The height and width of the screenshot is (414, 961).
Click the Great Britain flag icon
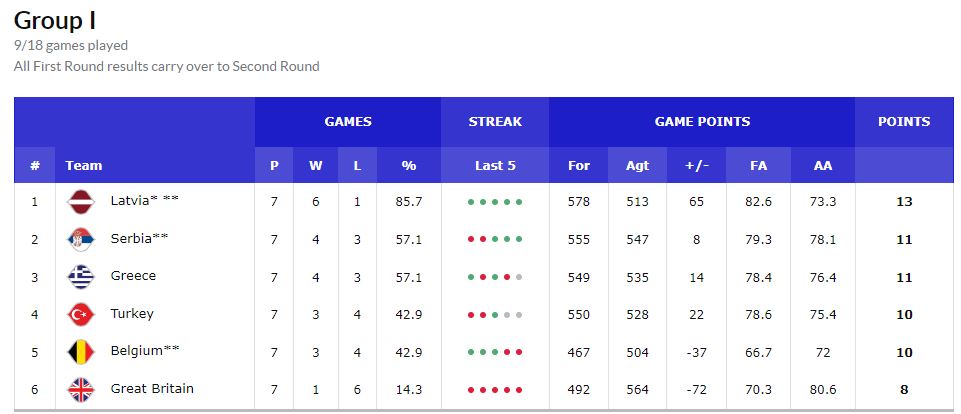pos(80,390)
